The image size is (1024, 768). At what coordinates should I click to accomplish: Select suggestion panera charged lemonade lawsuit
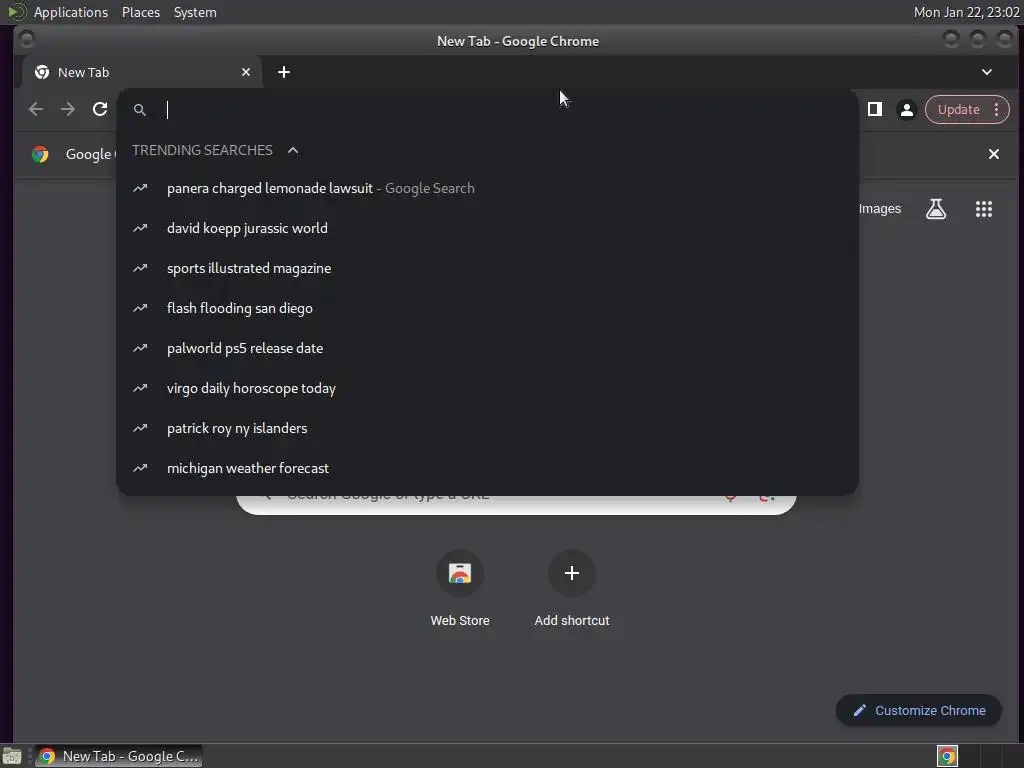[487, 188]
